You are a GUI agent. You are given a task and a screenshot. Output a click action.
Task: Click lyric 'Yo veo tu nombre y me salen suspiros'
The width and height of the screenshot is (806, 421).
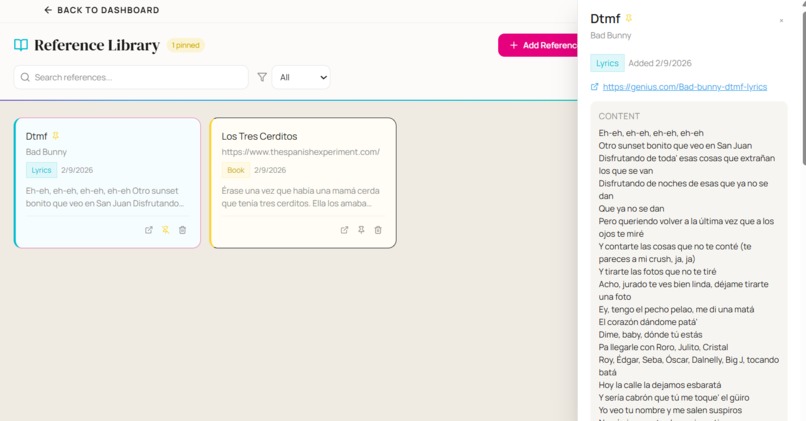click(670, 410)
